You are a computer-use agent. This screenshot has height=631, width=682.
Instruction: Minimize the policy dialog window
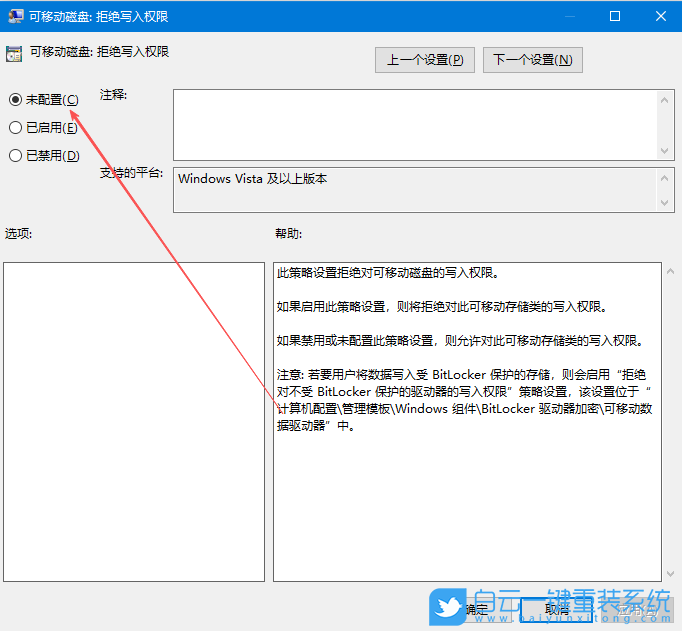(570, 16)
